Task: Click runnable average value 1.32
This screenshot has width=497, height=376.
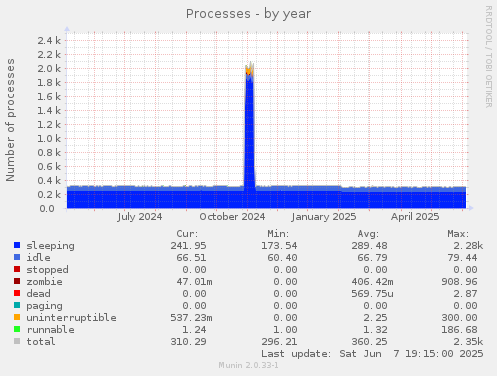Action: (x=375, y=330)
